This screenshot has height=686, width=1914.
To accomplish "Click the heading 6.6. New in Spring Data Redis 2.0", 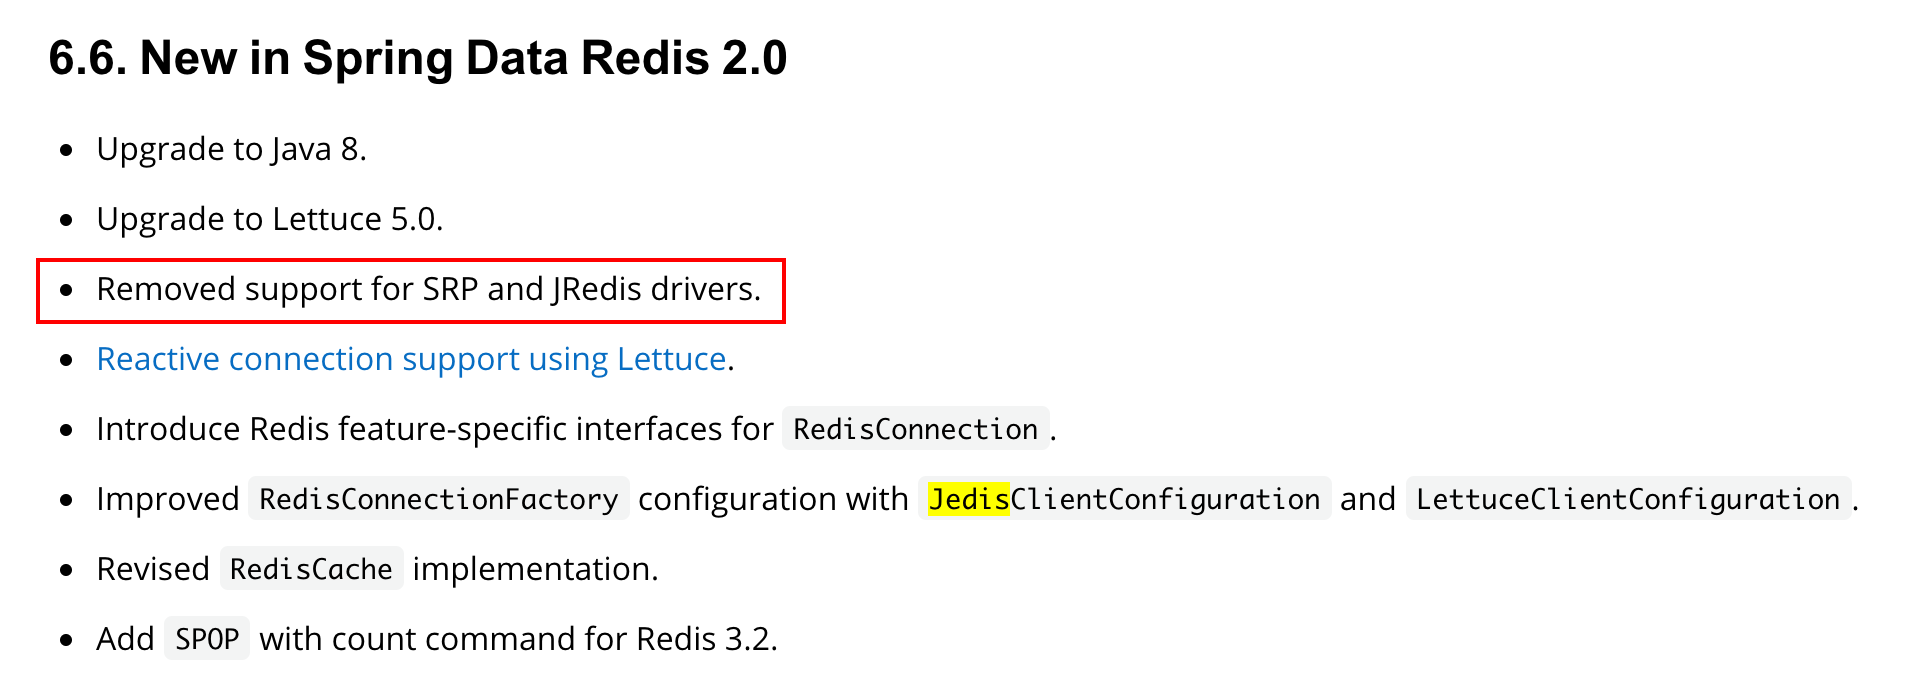I will point(418,58).
